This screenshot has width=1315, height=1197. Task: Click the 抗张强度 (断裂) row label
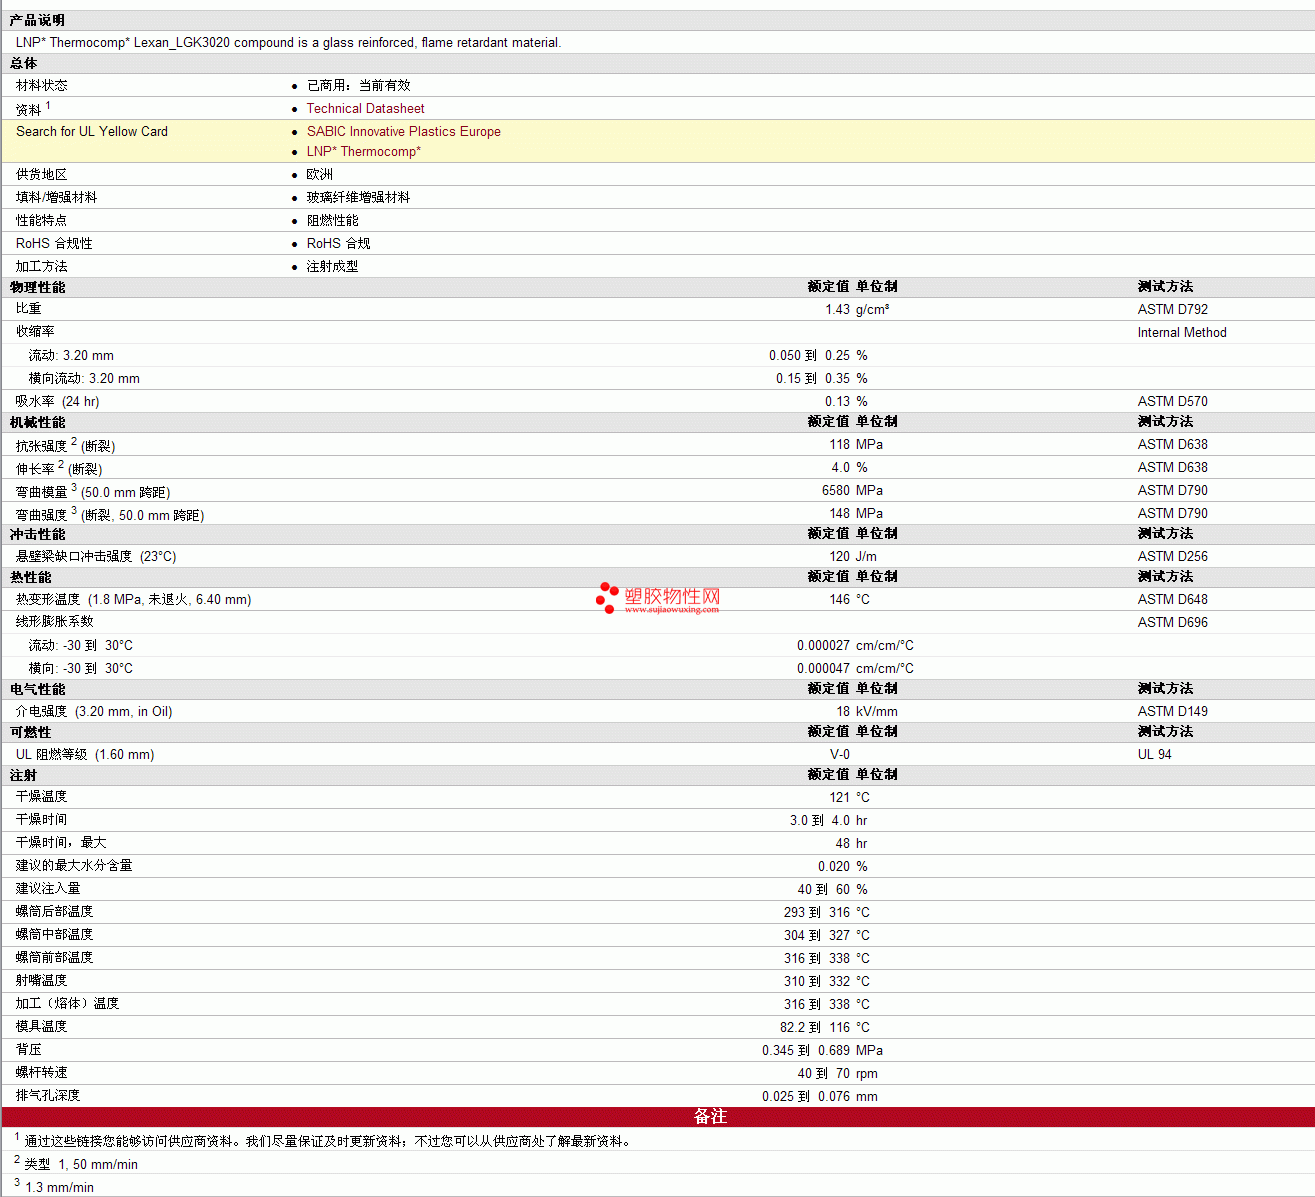65,445
